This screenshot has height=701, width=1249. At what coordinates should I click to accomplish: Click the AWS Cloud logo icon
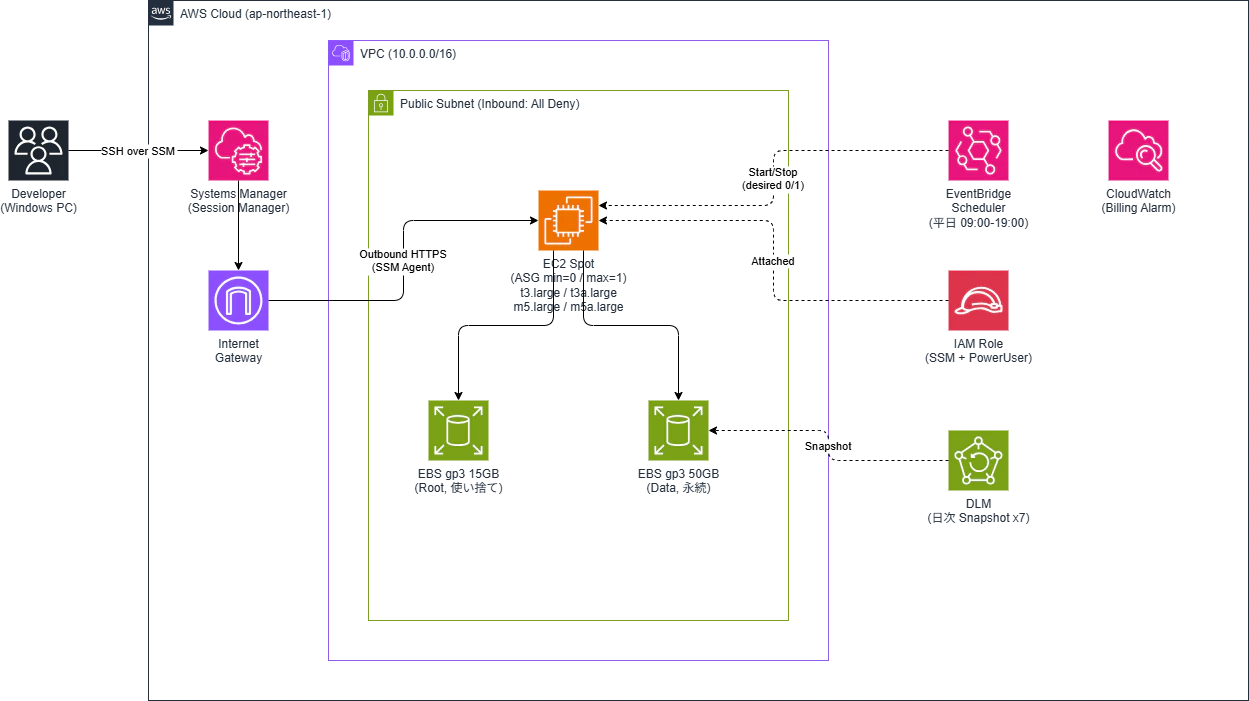coord(161,13)
